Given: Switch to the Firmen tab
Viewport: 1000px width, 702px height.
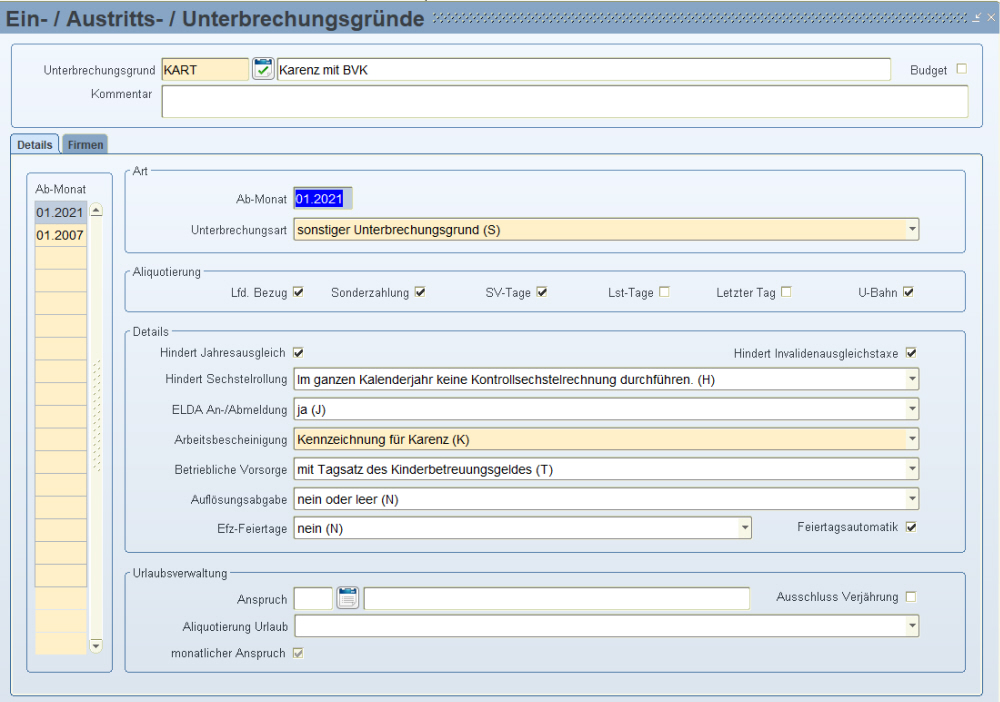Looking at the screenshot, I should click(x=85, y=145).
